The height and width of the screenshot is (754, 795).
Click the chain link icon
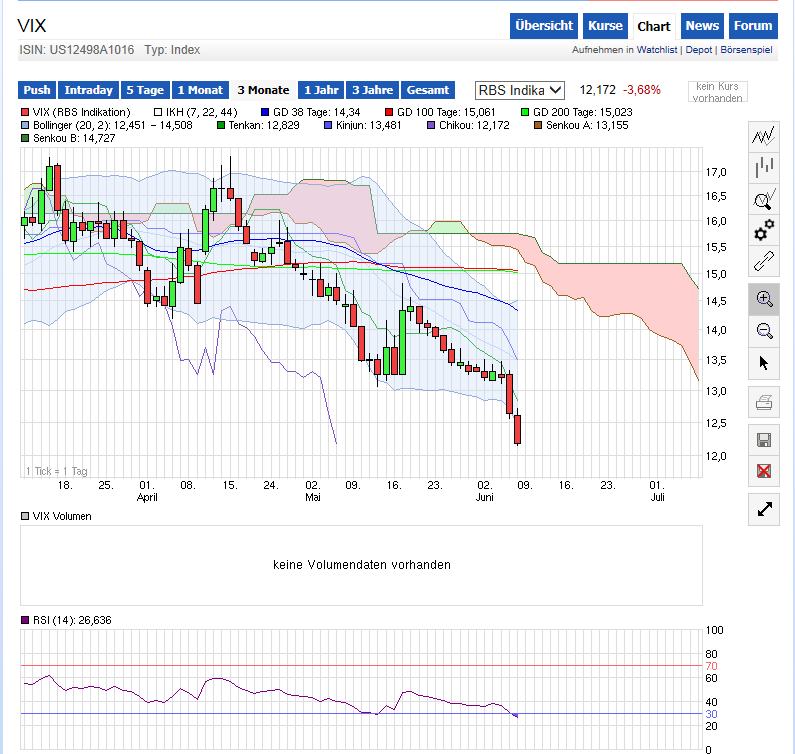click(x=765, y=262)
